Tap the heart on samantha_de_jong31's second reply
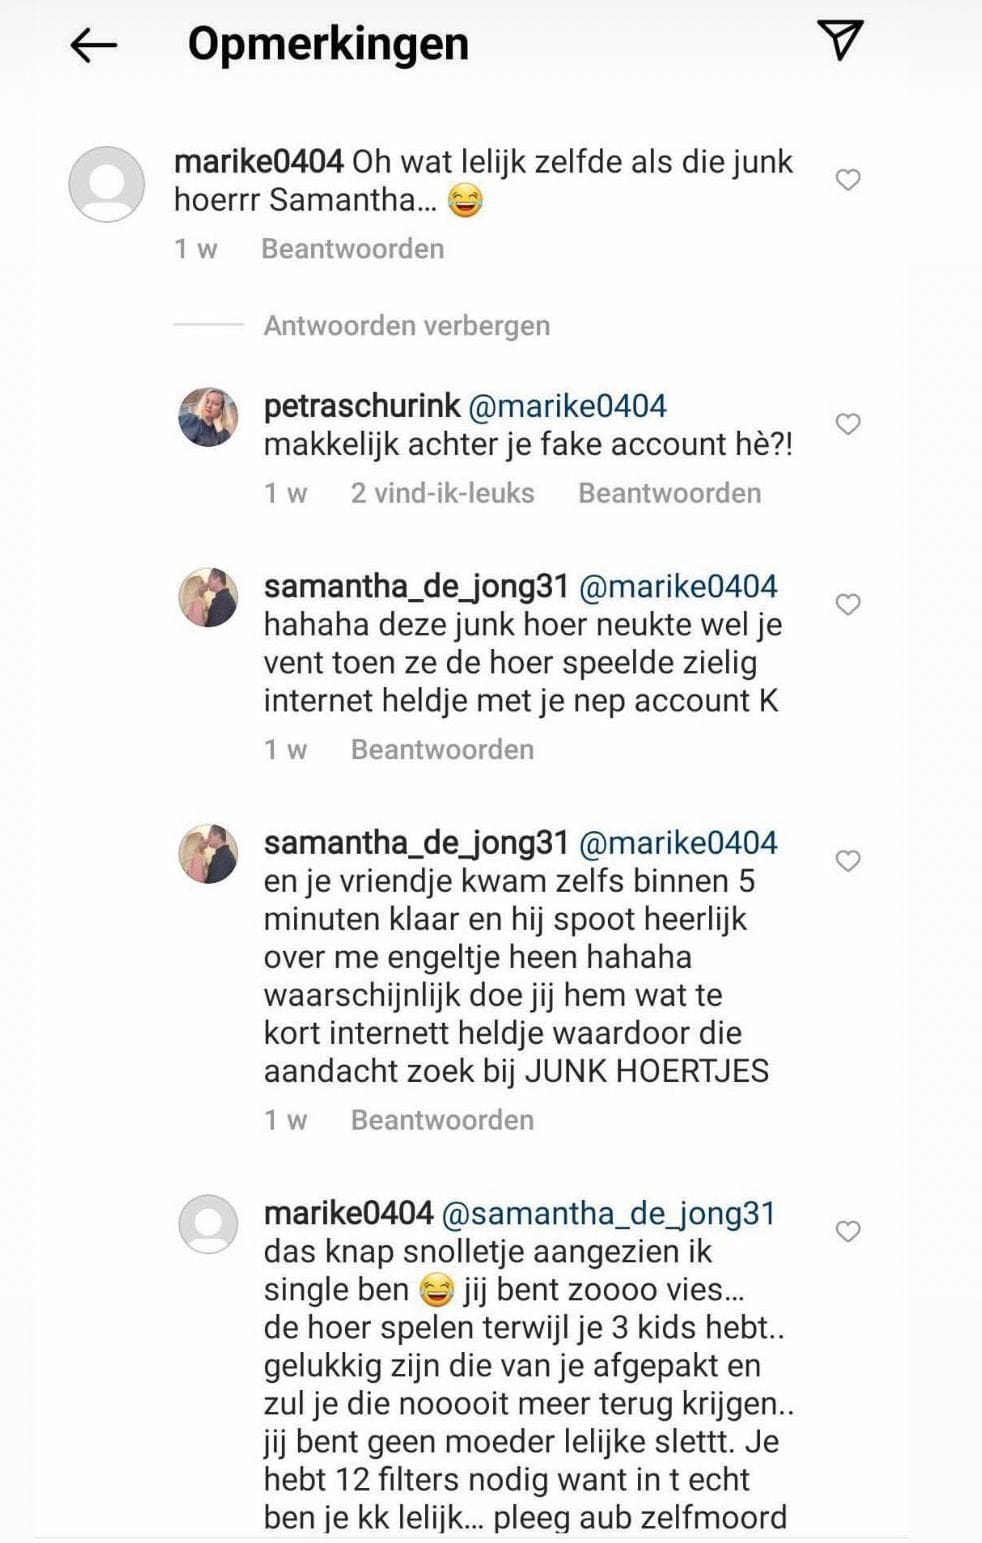 (x=848, y=861)
